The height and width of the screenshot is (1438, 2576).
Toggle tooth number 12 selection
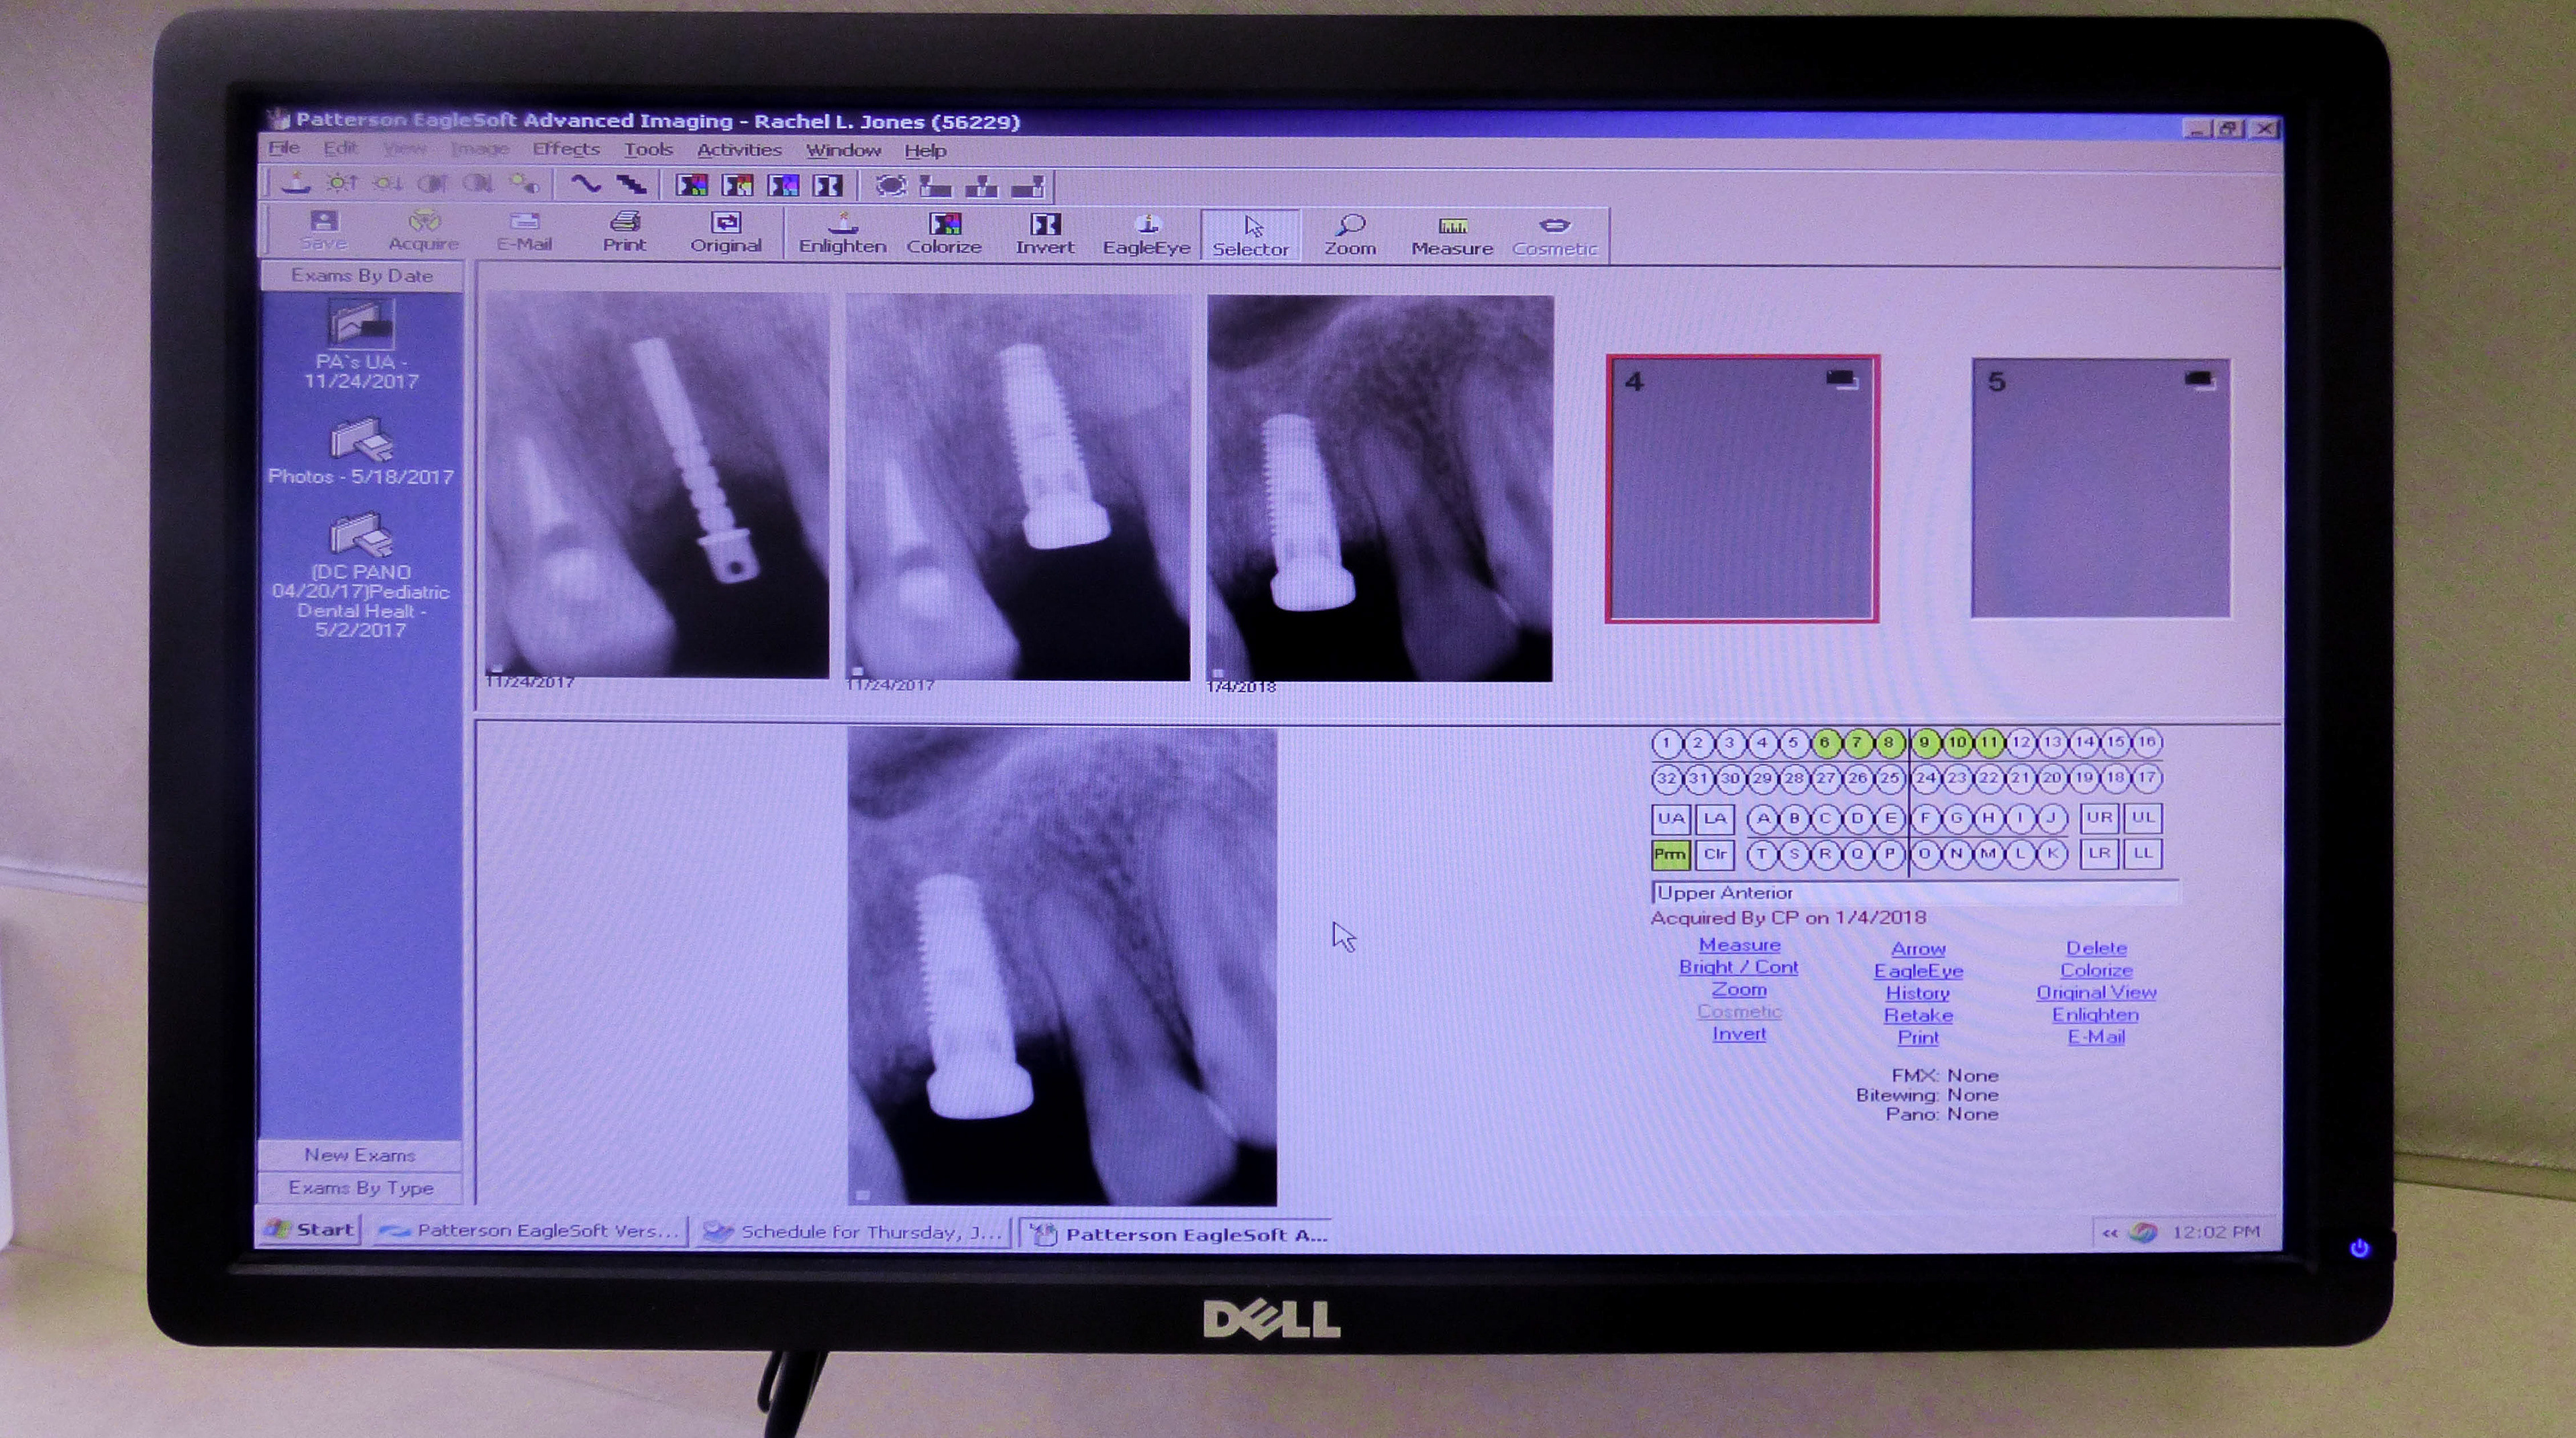pyautogui.click(x=2021, y=743)
